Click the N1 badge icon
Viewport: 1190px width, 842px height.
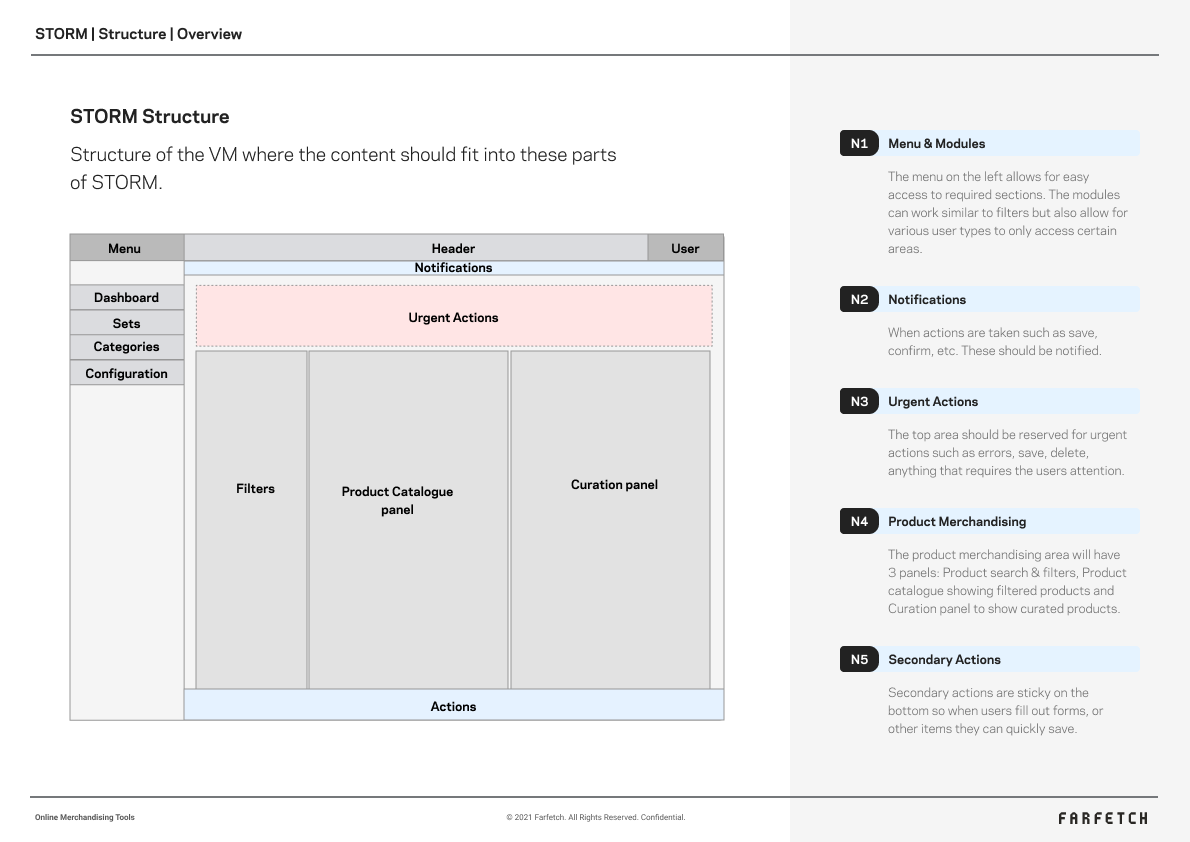coord(859,143)
